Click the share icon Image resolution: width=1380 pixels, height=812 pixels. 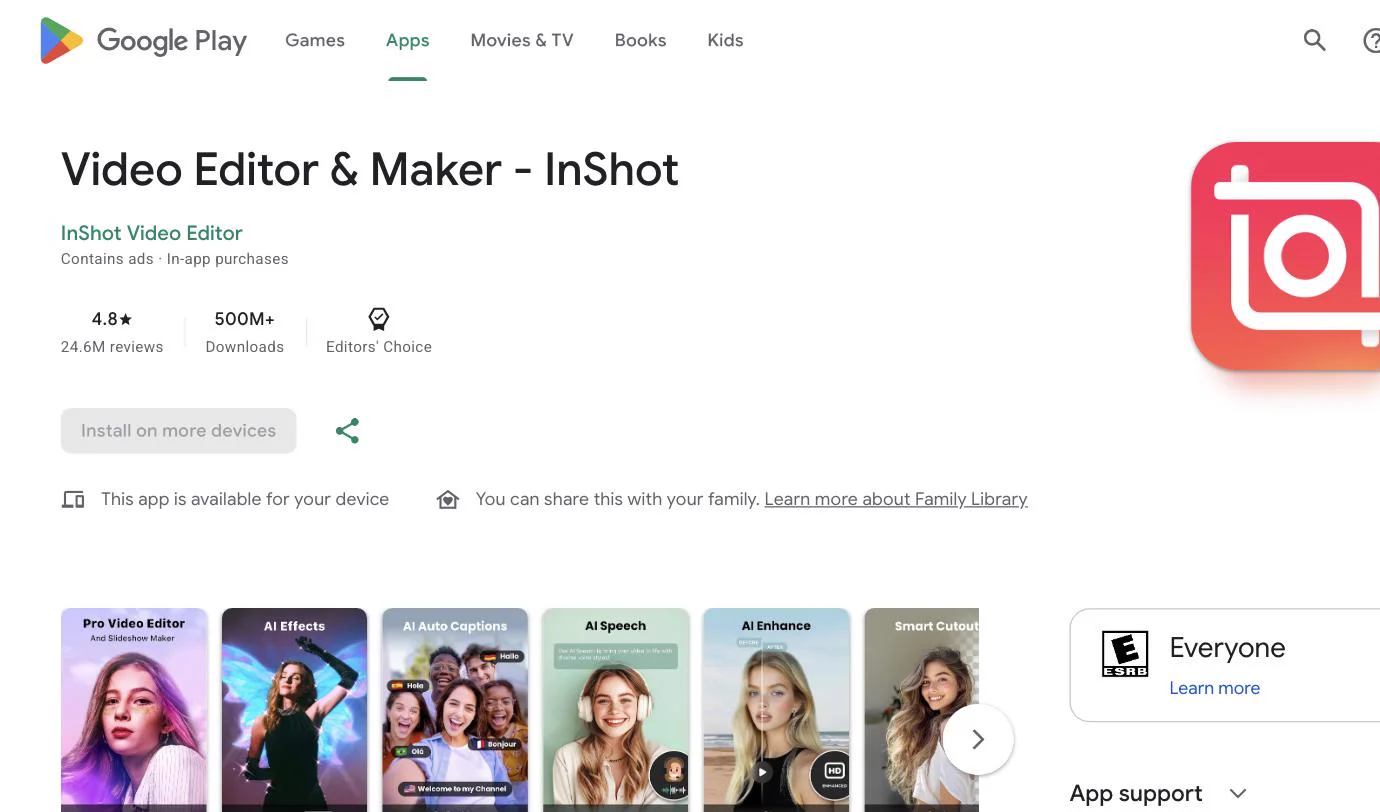click(x=347, y=431)
